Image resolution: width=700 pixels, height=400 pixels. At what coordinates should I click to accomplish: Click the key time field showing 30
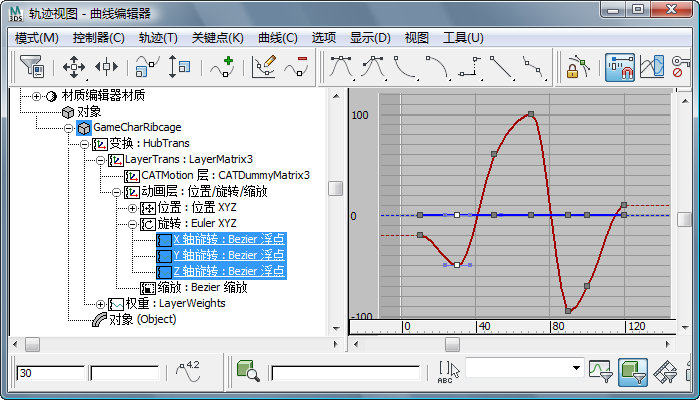tap(50, 373)
